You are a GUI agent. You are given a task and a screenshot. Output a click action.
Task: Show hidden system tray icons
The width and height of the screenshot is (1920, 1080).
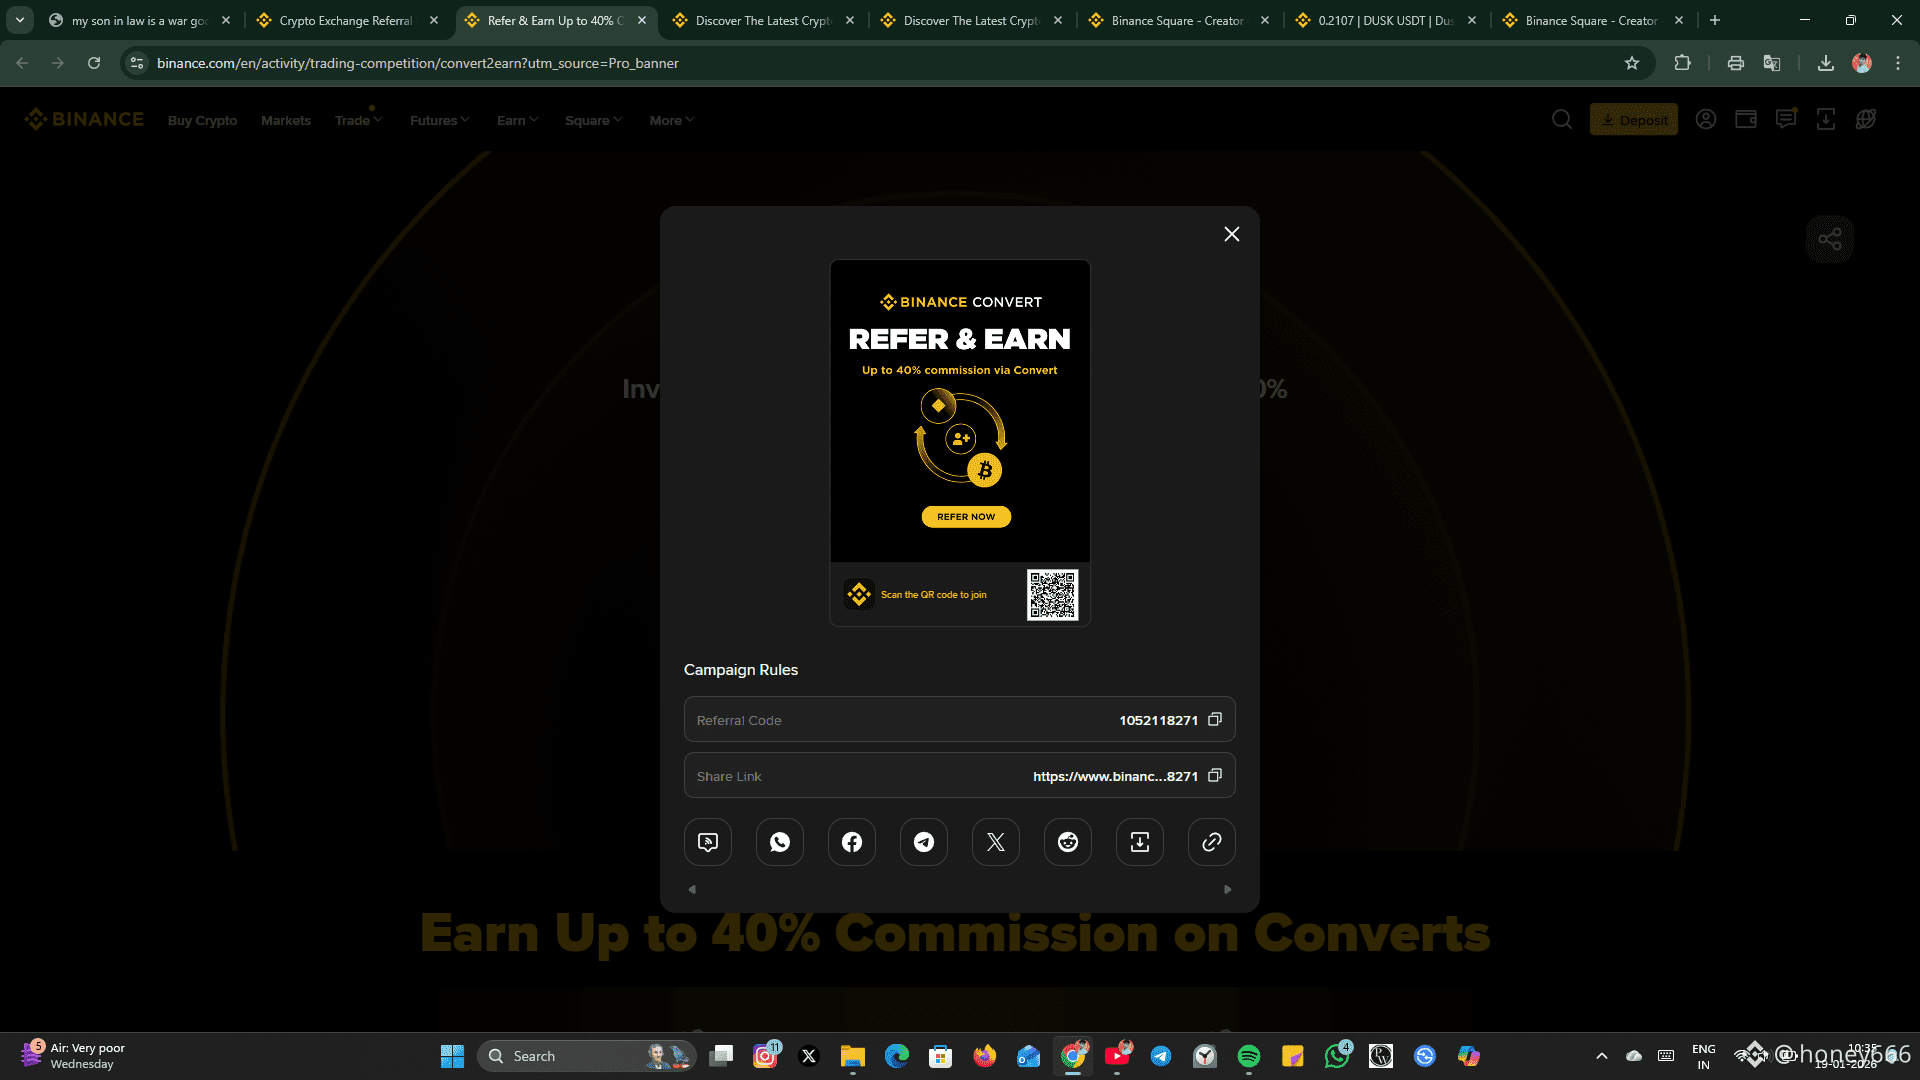[1602, 1056]
